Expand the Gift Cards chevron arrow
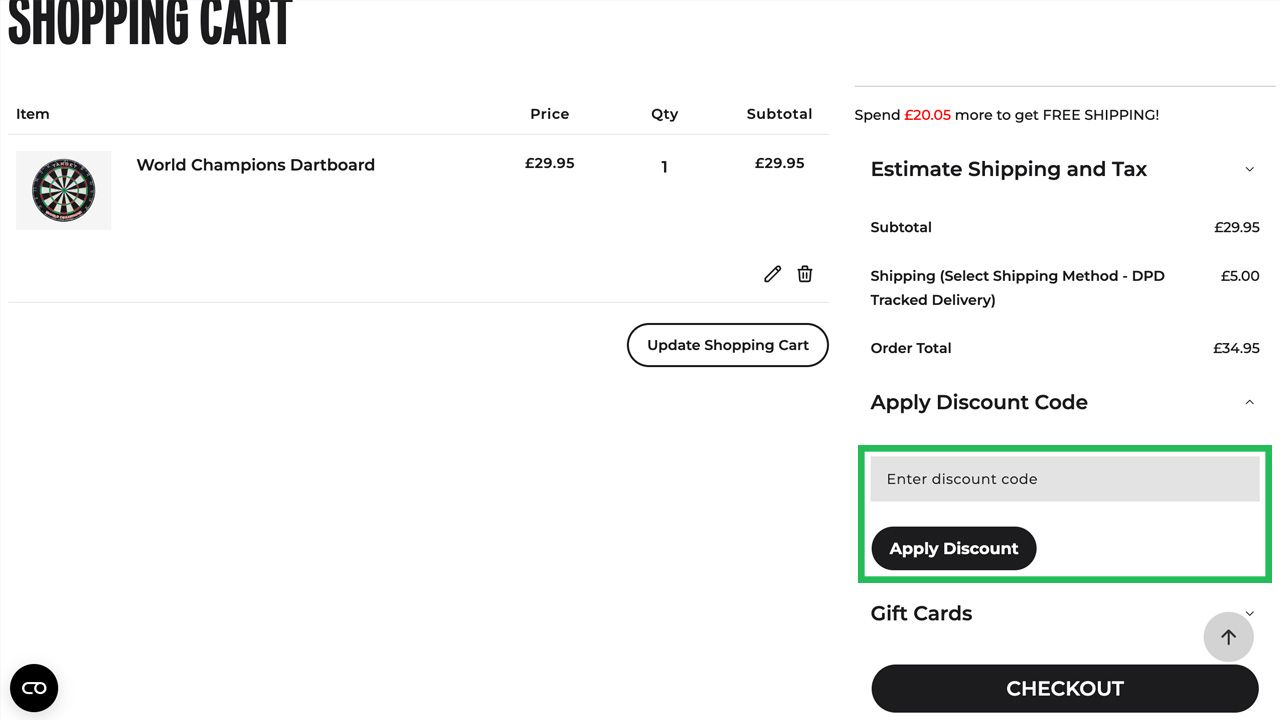This screenshot has height=720, width=1280. pyautogui.click(x=1249, y=613)
